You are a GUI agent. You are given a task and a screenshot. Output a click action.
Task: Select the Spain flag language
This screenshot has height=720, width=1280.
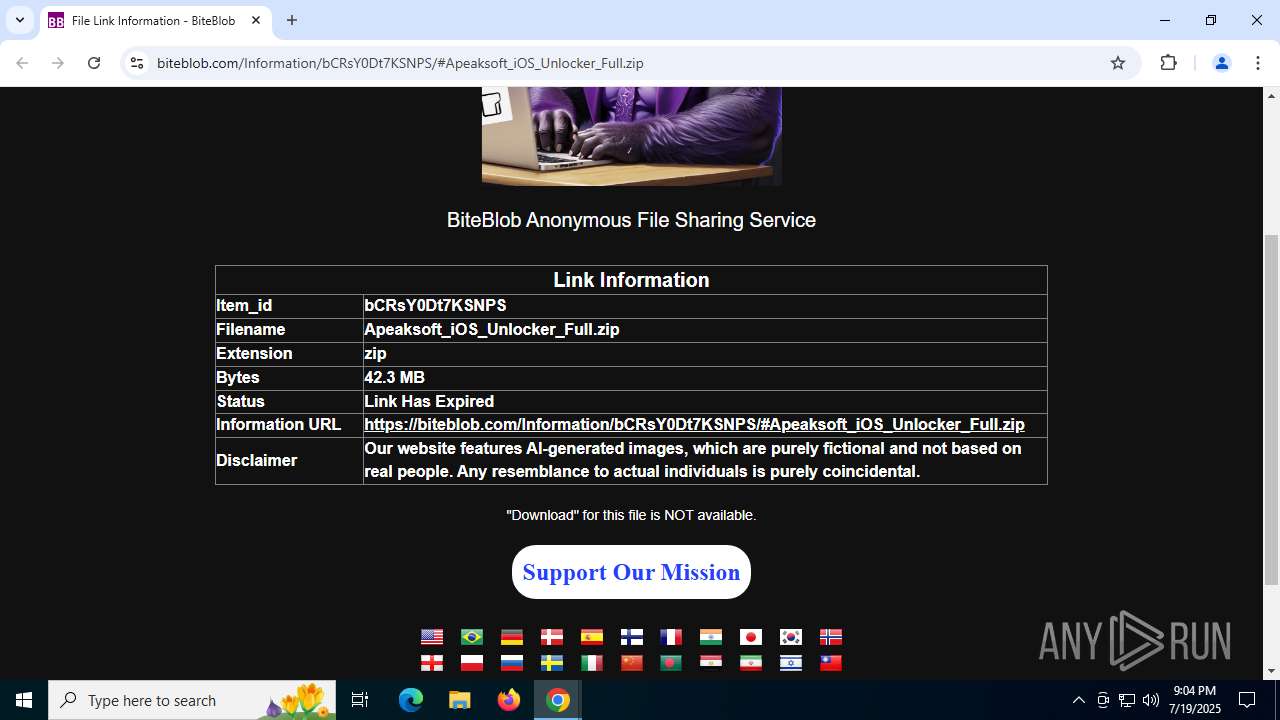pos(592,637)
